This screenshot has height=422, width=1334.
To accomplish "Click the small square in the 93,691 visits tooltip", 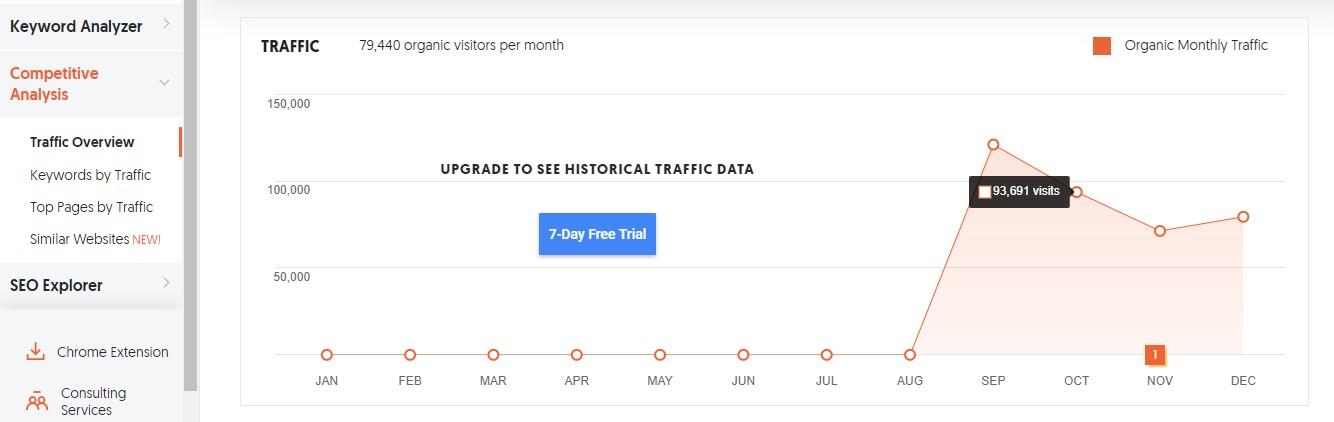I will [985, 191].
